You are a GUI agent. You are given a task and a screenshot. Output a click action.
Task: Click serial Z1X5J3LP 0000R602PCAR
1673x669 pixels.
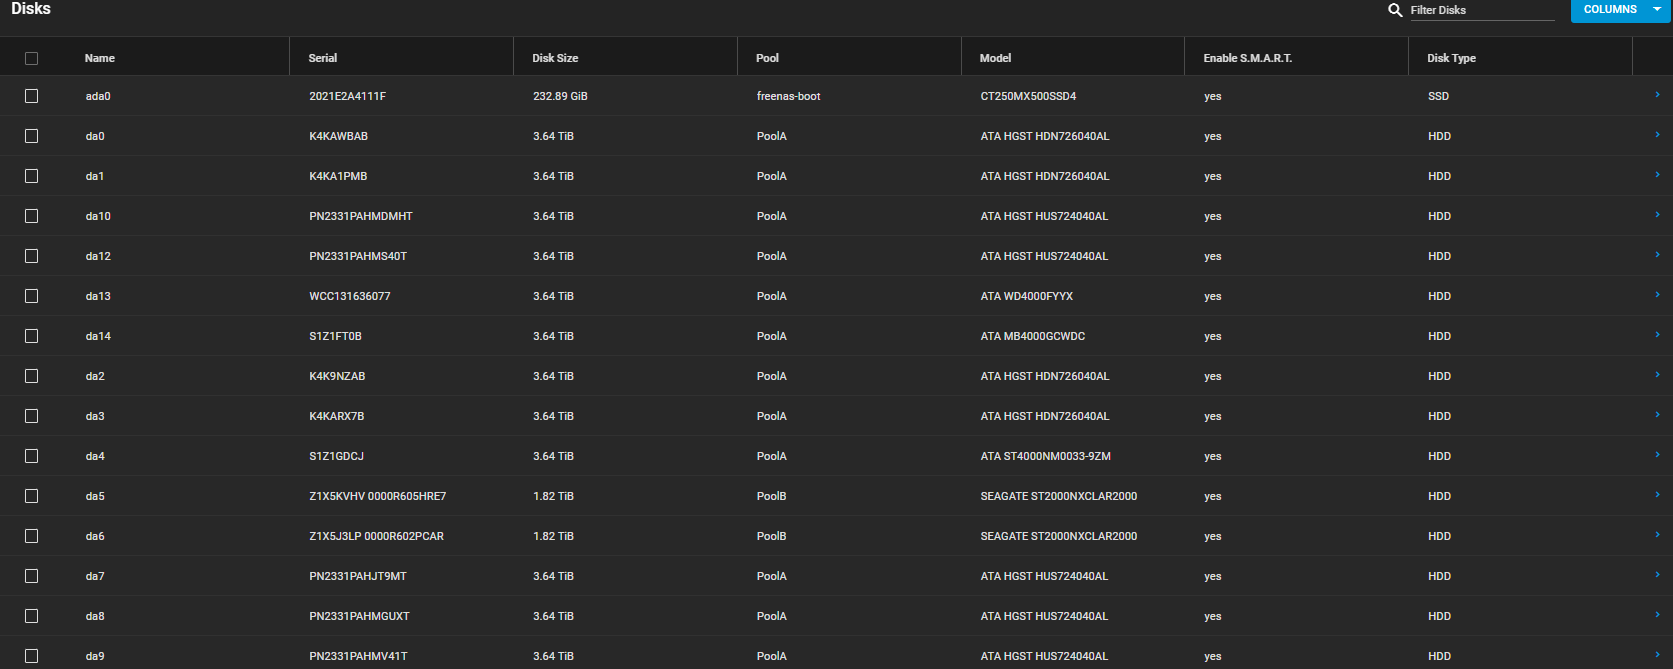point(377,536)
